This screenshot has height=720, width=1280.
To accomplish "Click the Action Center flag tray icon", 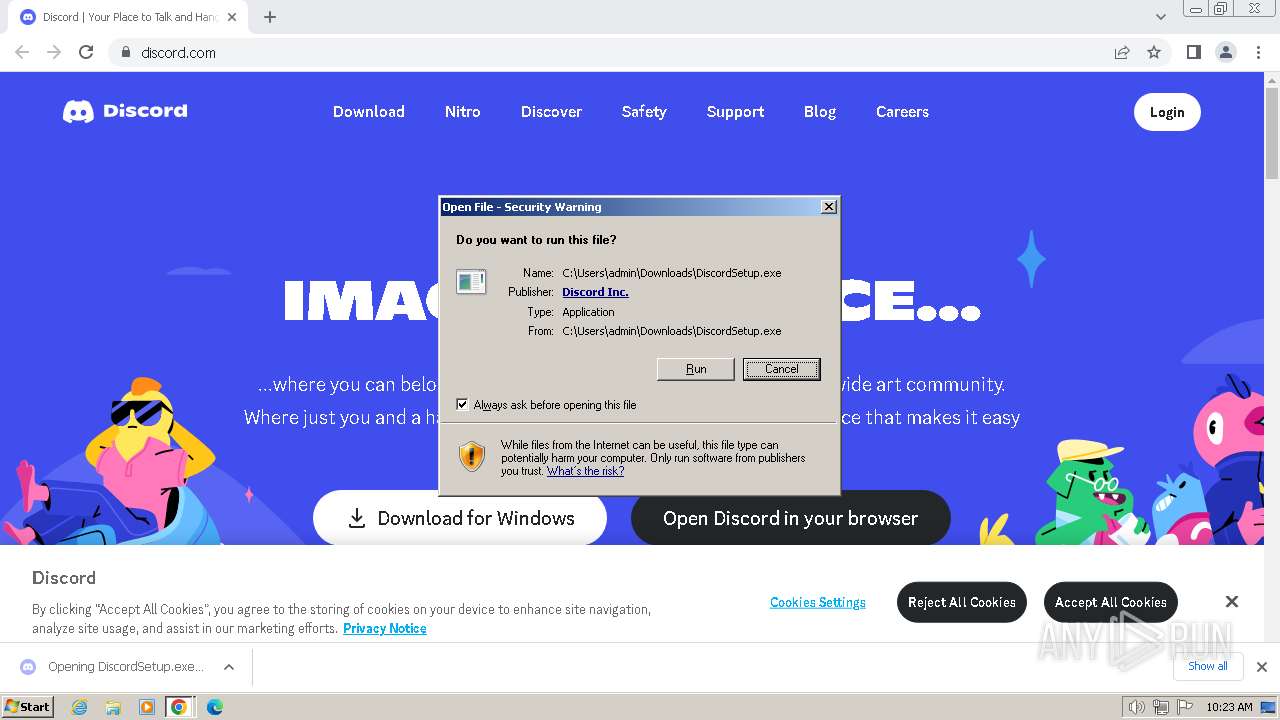I will pyautogui.click(x=1184, y=707).
